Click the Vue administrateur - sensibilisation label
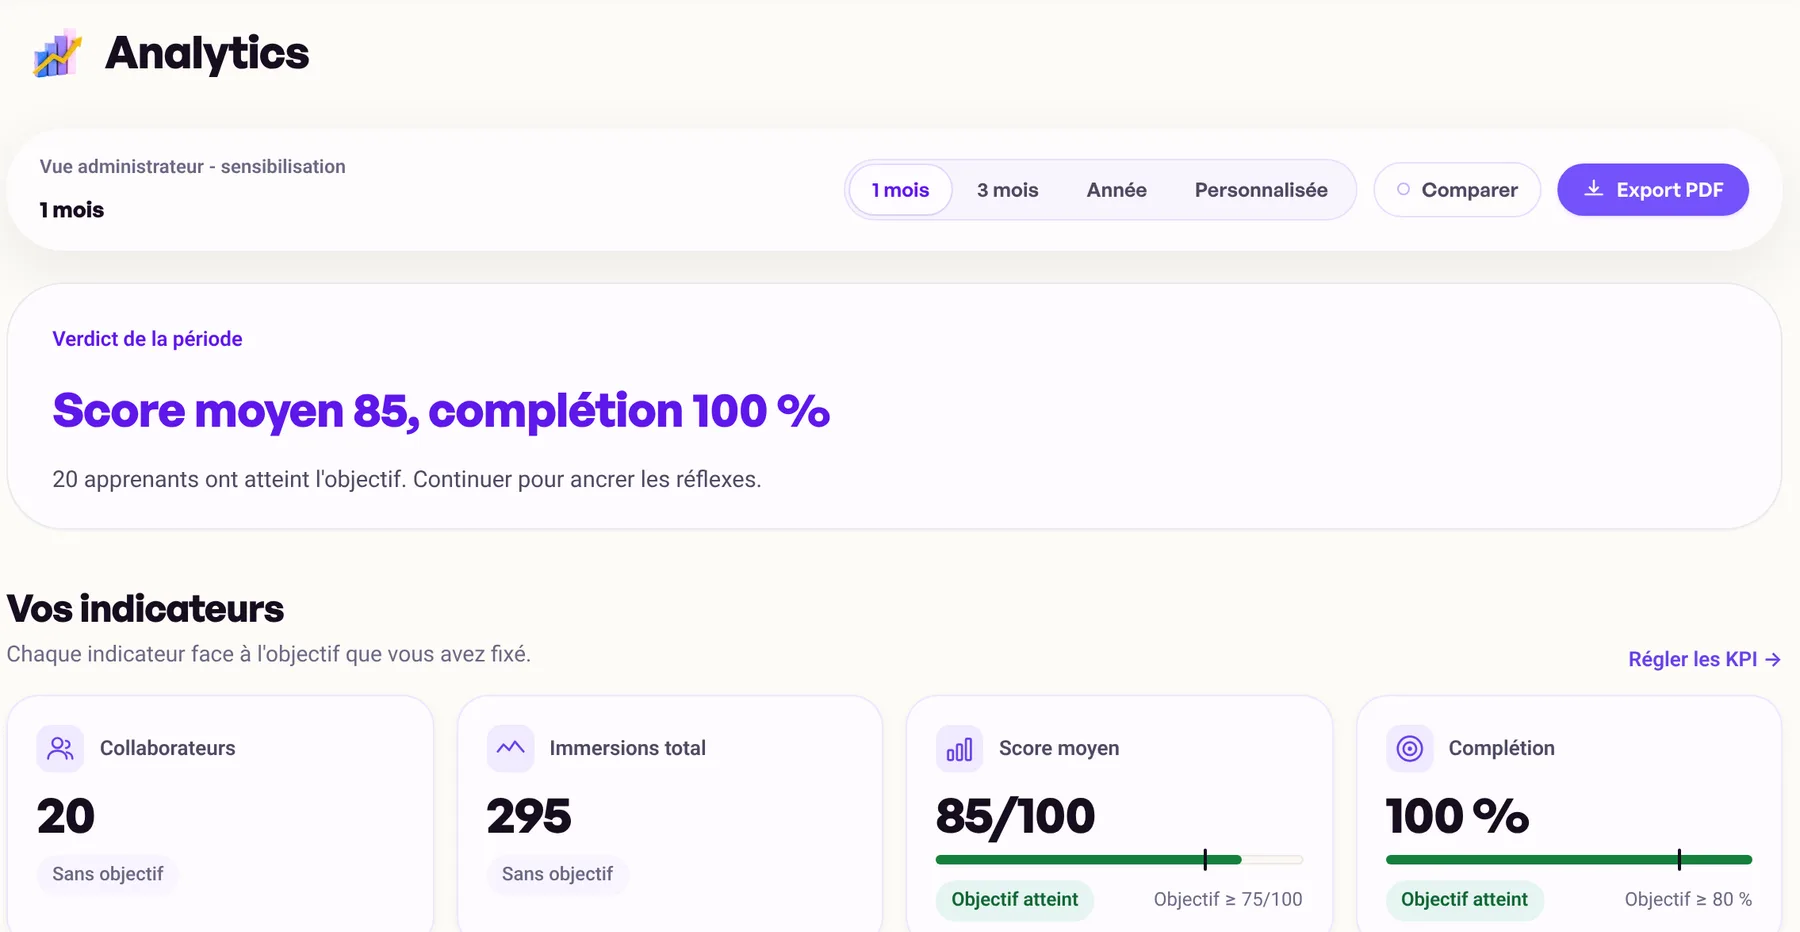This screenshot has width=1800, height=932. point(193,167)
